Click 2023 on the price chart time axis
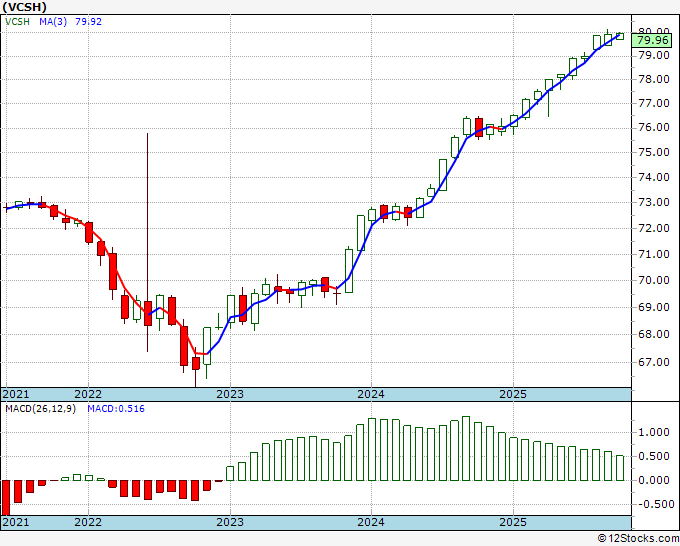The image size is (680, 546). coord(230,394)
